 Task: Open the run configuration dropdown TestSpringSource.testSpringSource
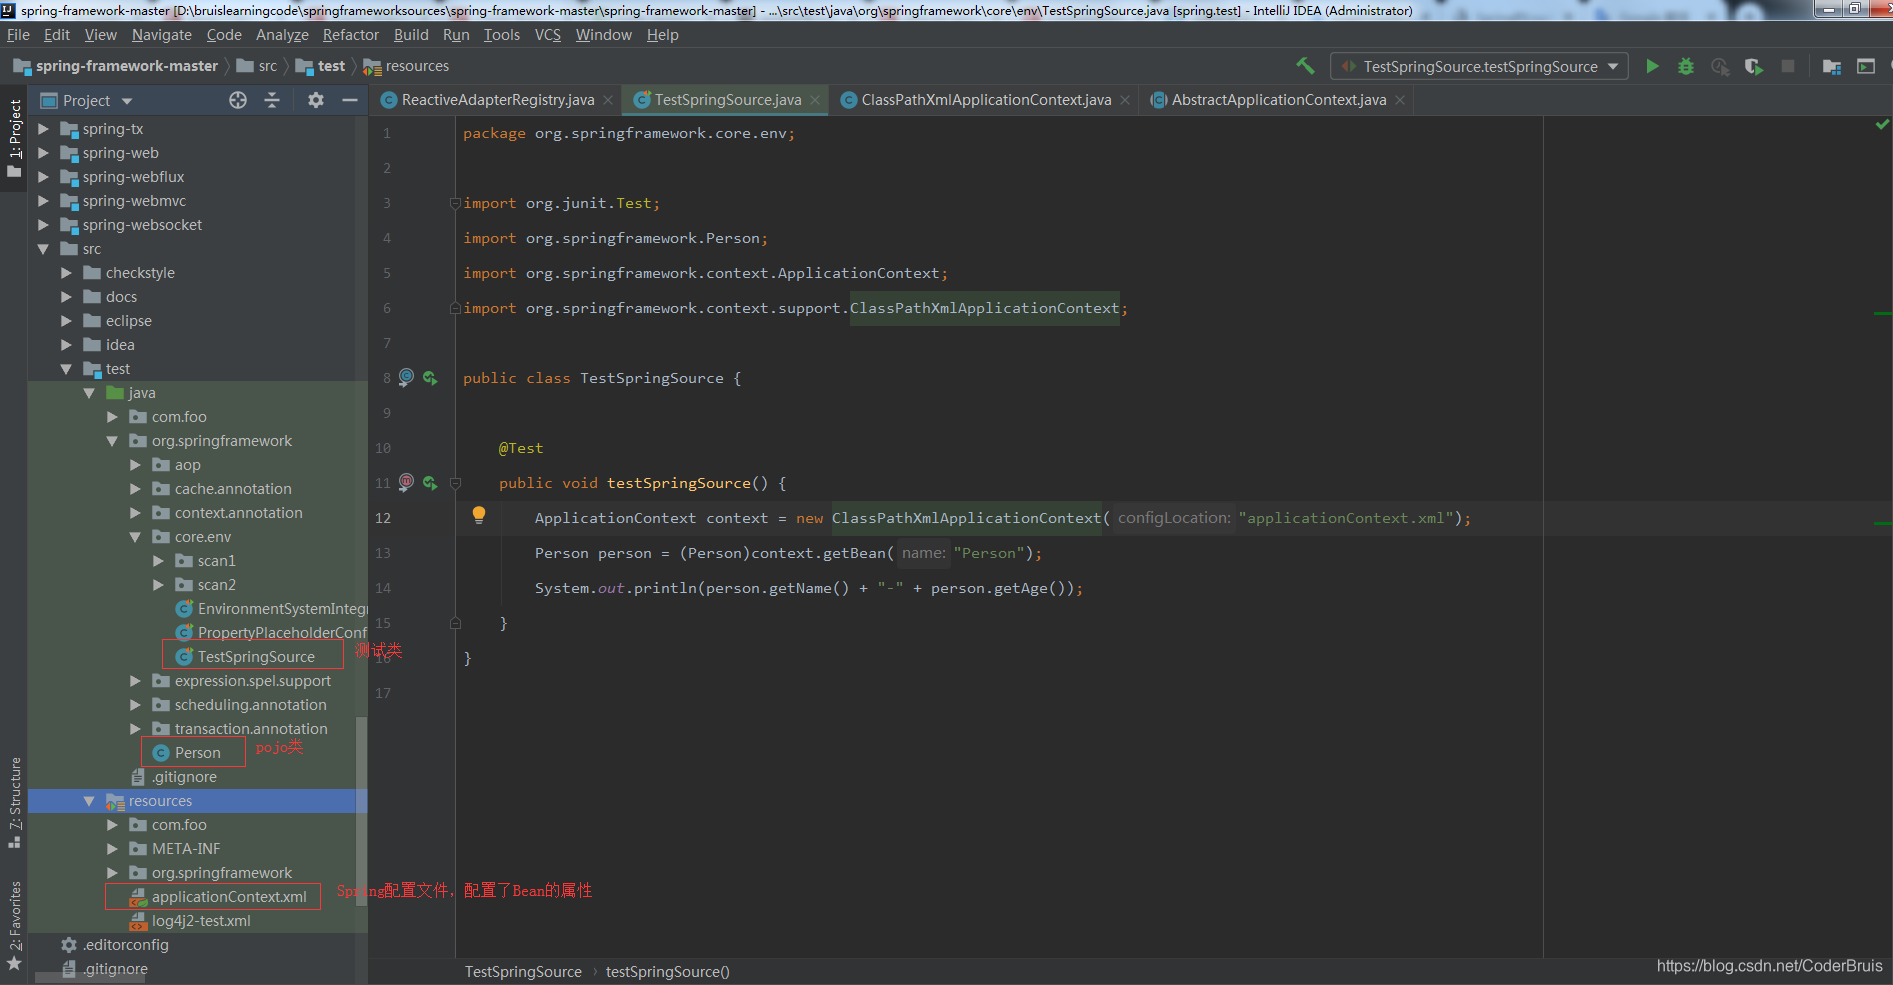pos(1480,66)
